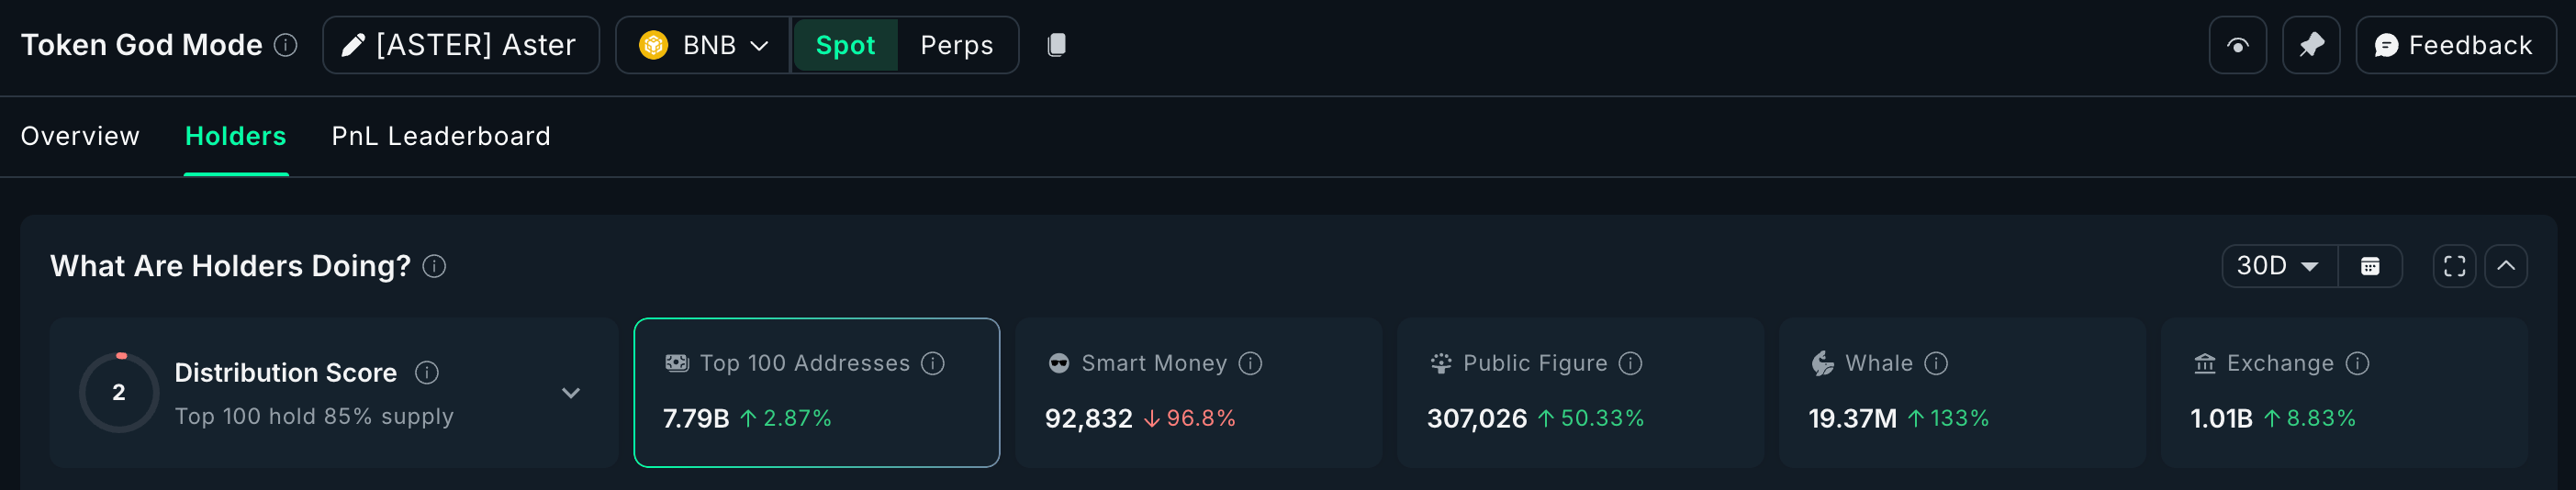Click the pin icon button

click(x=2310, y=45)
